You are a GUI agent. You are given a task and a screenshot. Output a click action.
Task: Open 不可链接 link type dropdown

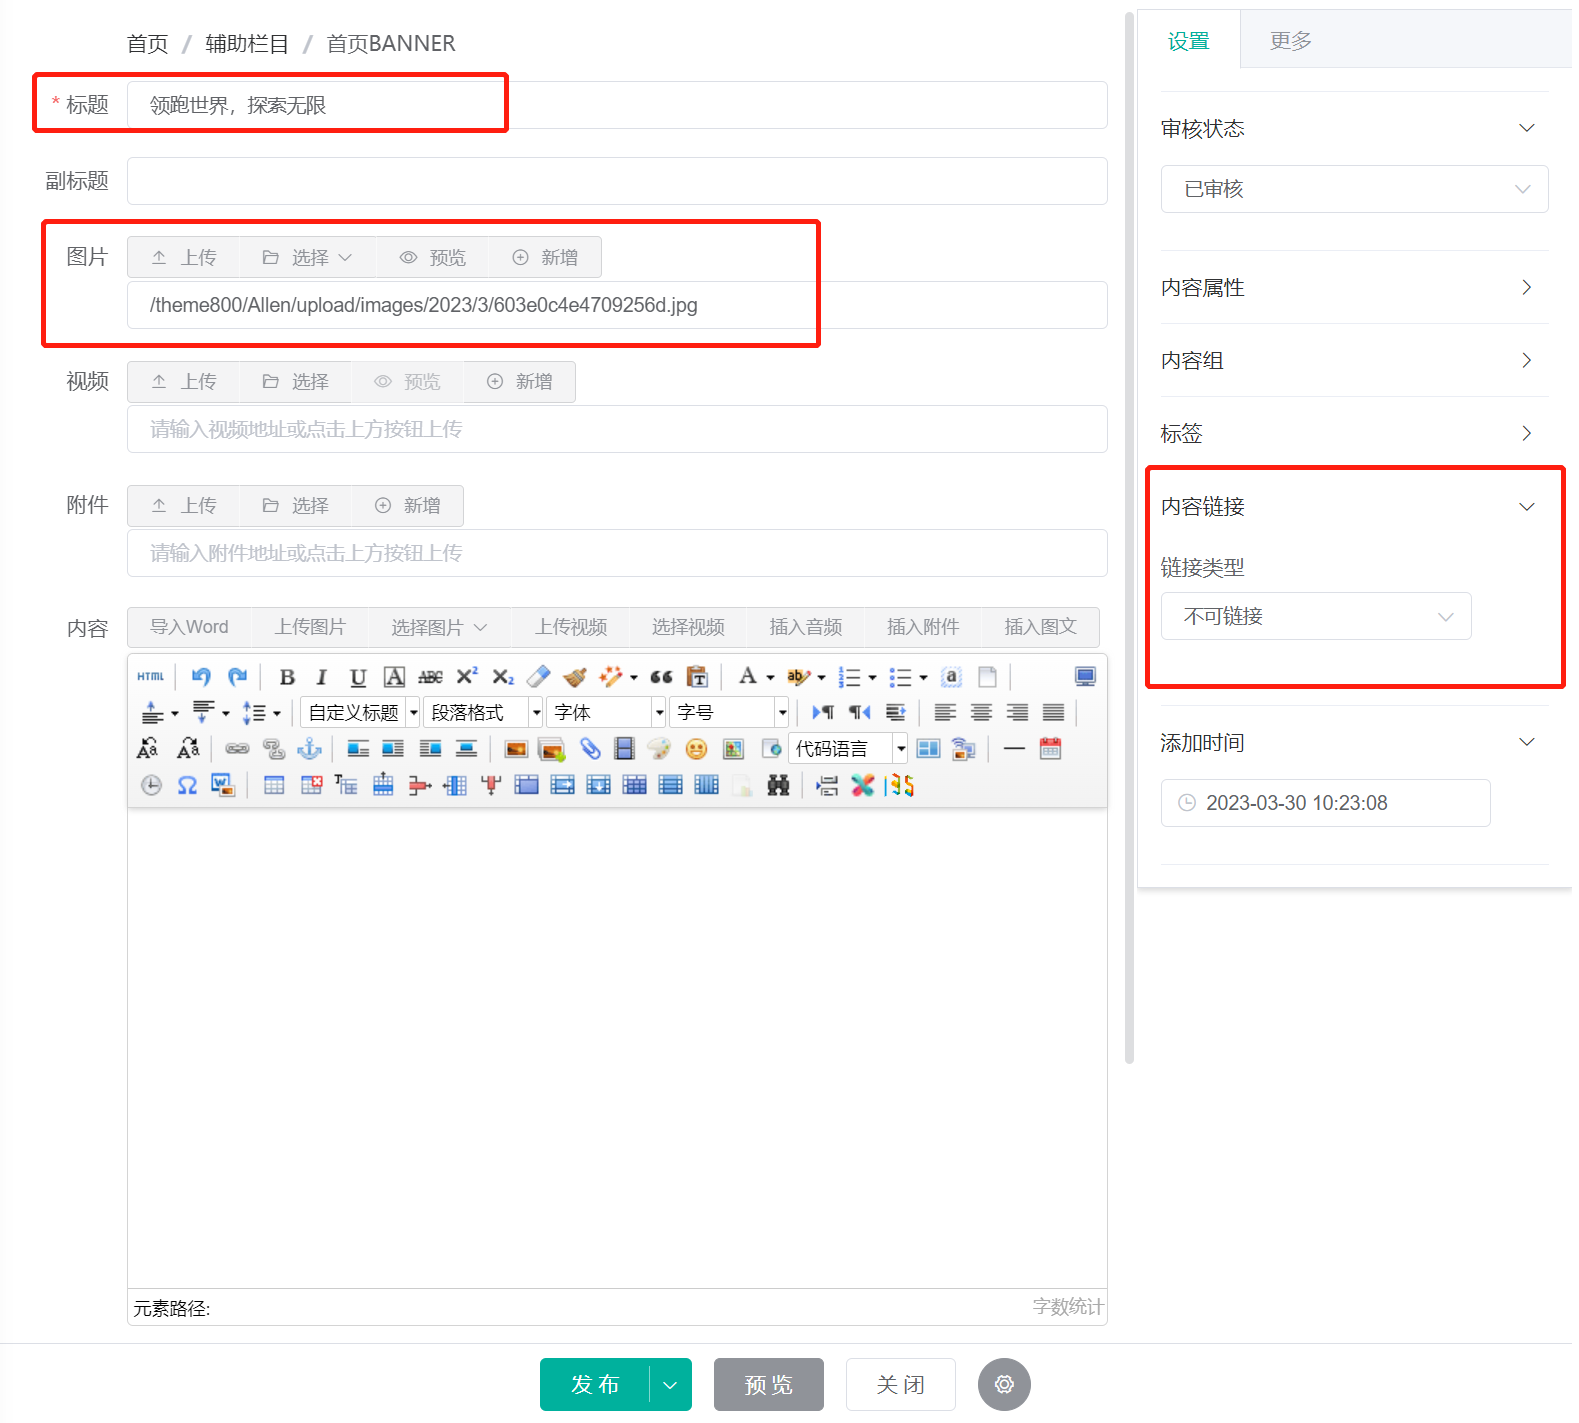coord(1316,616)
